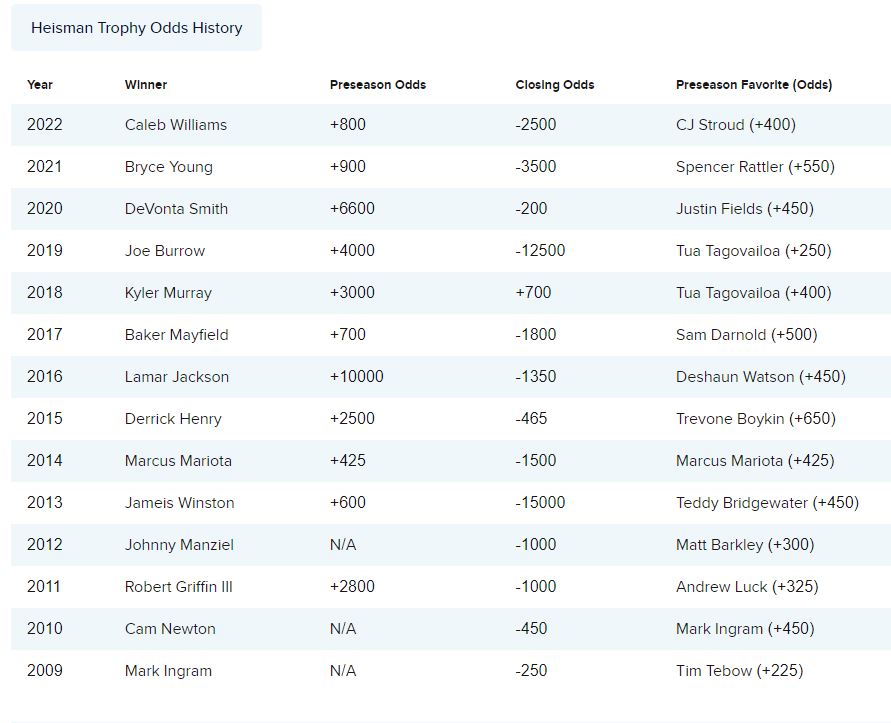This screenshot has height=723, width=891.
Task: Select the DeVonta Smith winner cell
Action: (176, 209)
